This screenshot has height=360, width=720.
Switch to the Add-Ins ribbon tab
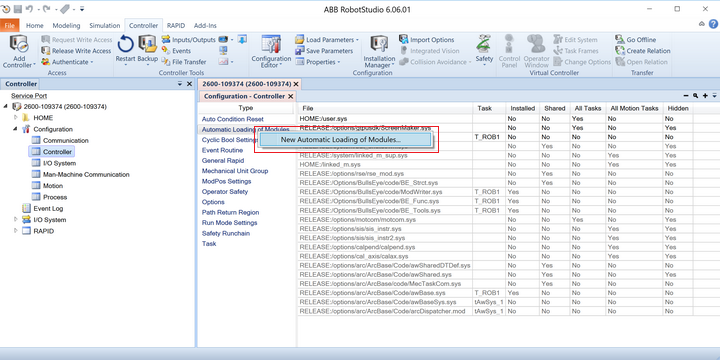pyautogui.click(x=205, y=26)
